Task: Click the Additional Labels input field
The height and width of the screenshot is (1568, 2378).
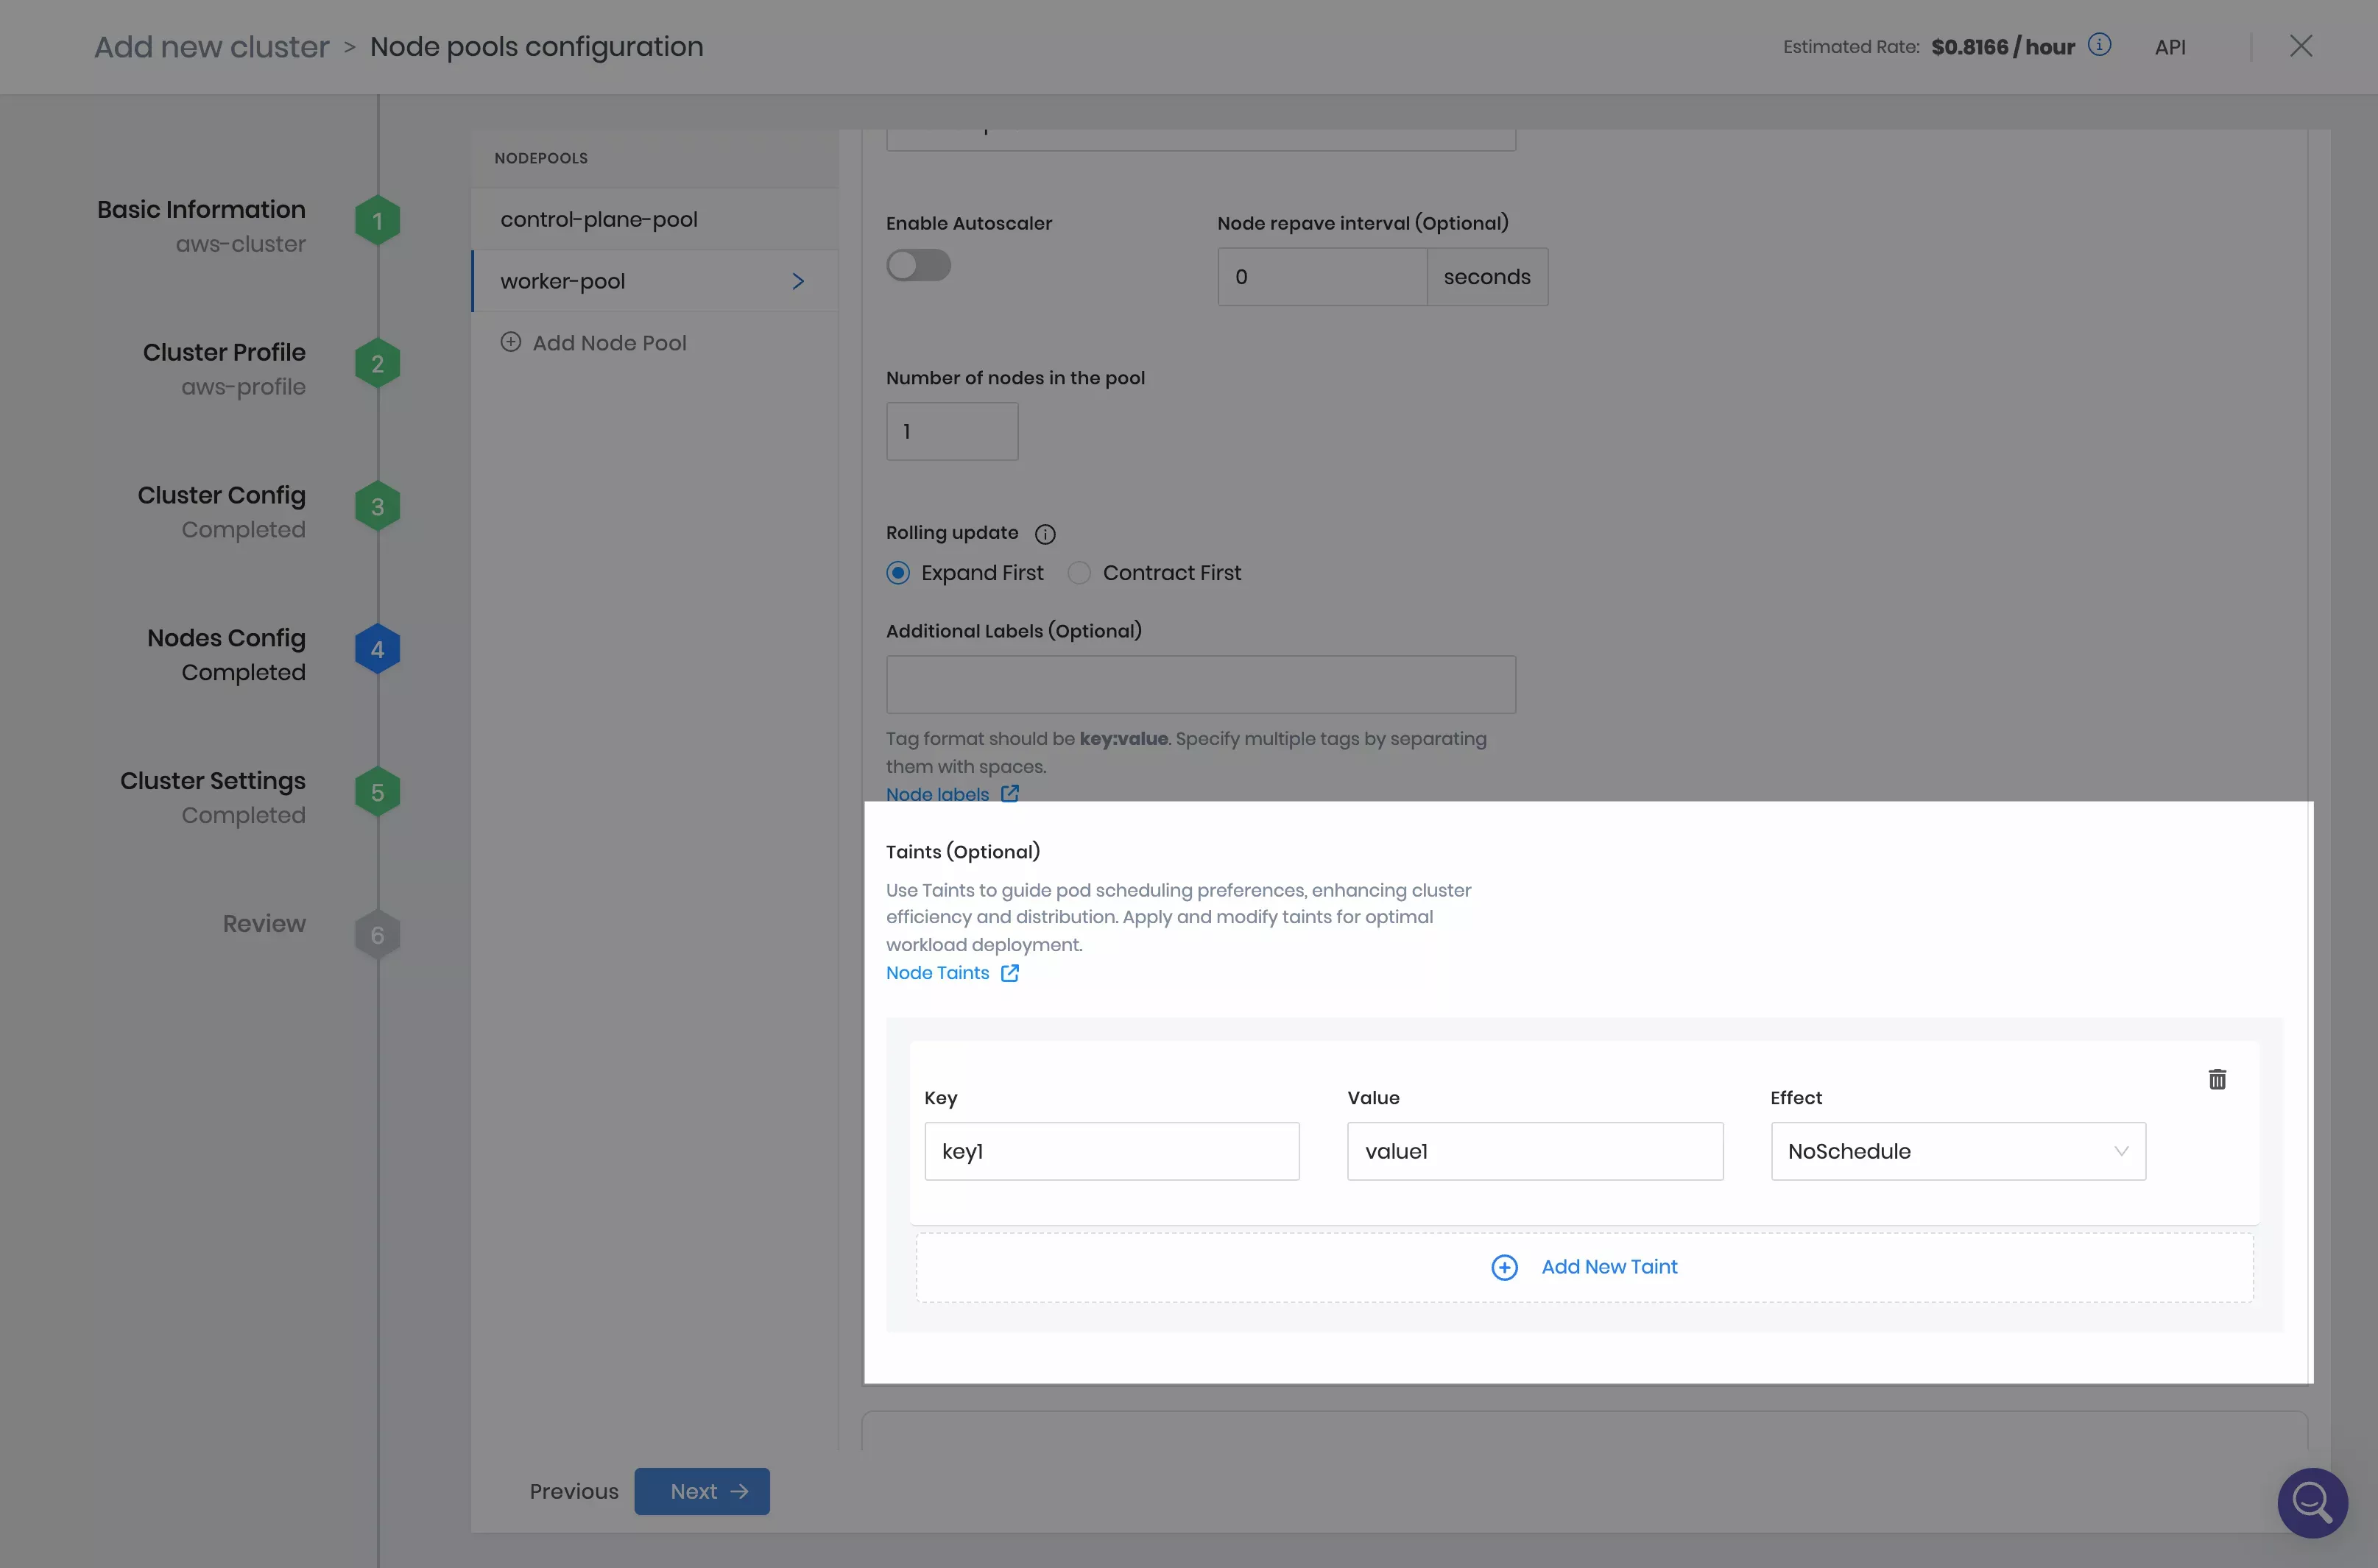Action: click(1200, 684)
